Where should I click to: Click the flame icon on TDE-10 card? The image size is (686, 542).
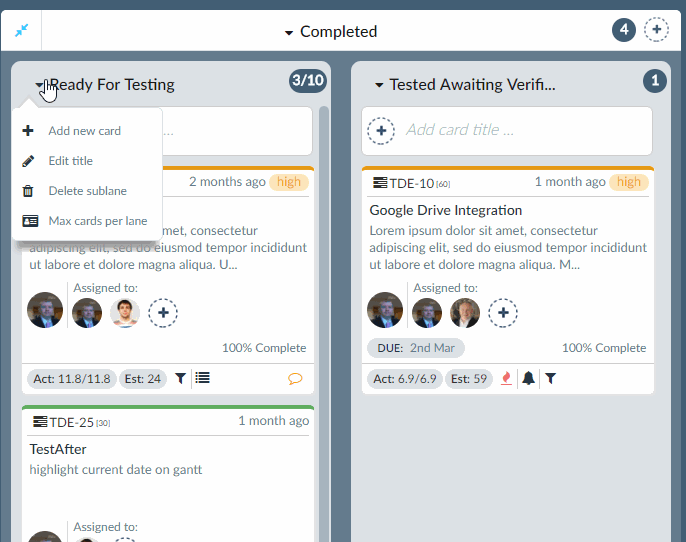(506, 378)
